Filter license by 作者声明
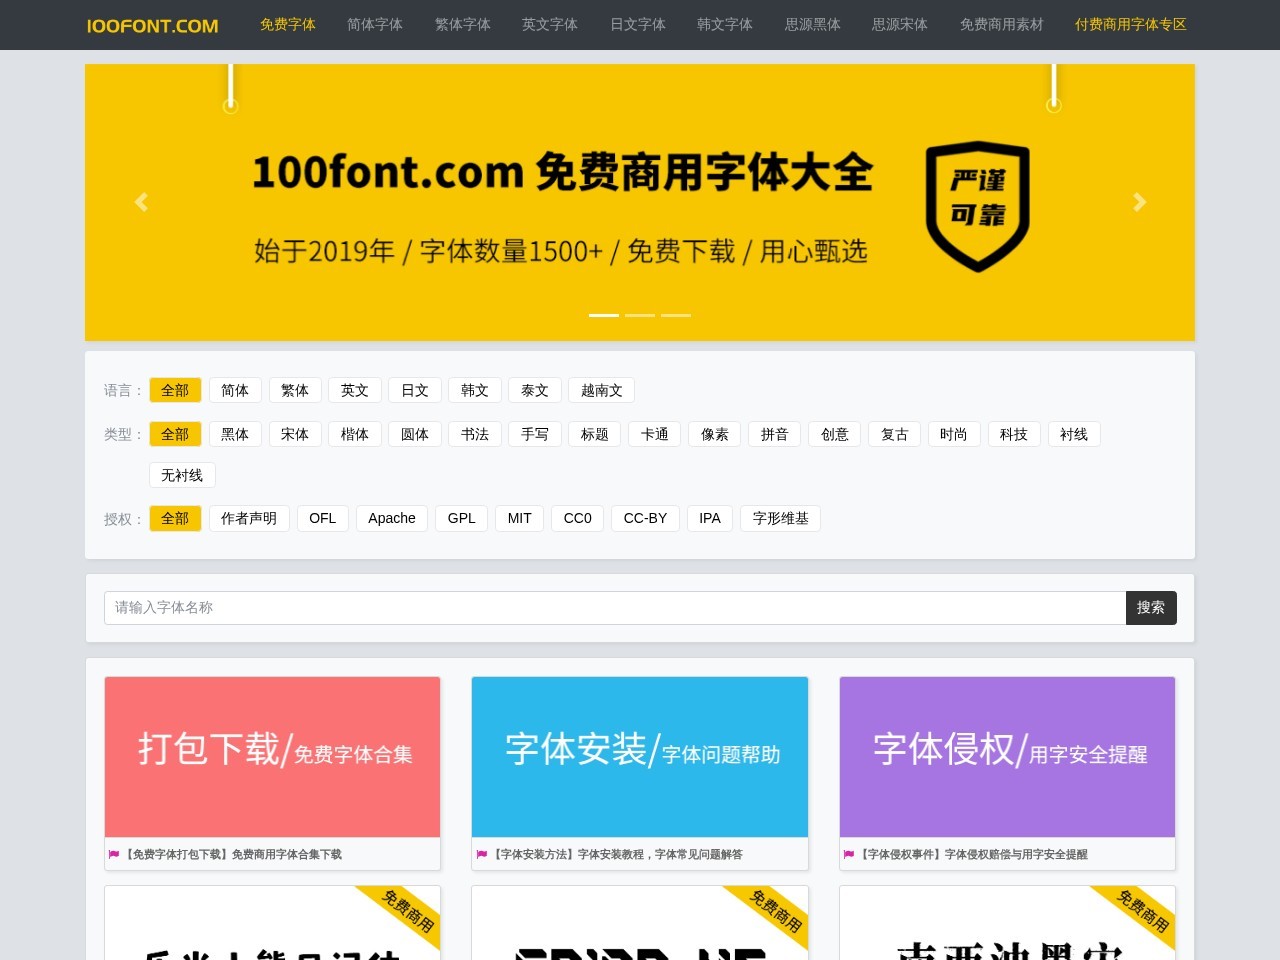 249,518
